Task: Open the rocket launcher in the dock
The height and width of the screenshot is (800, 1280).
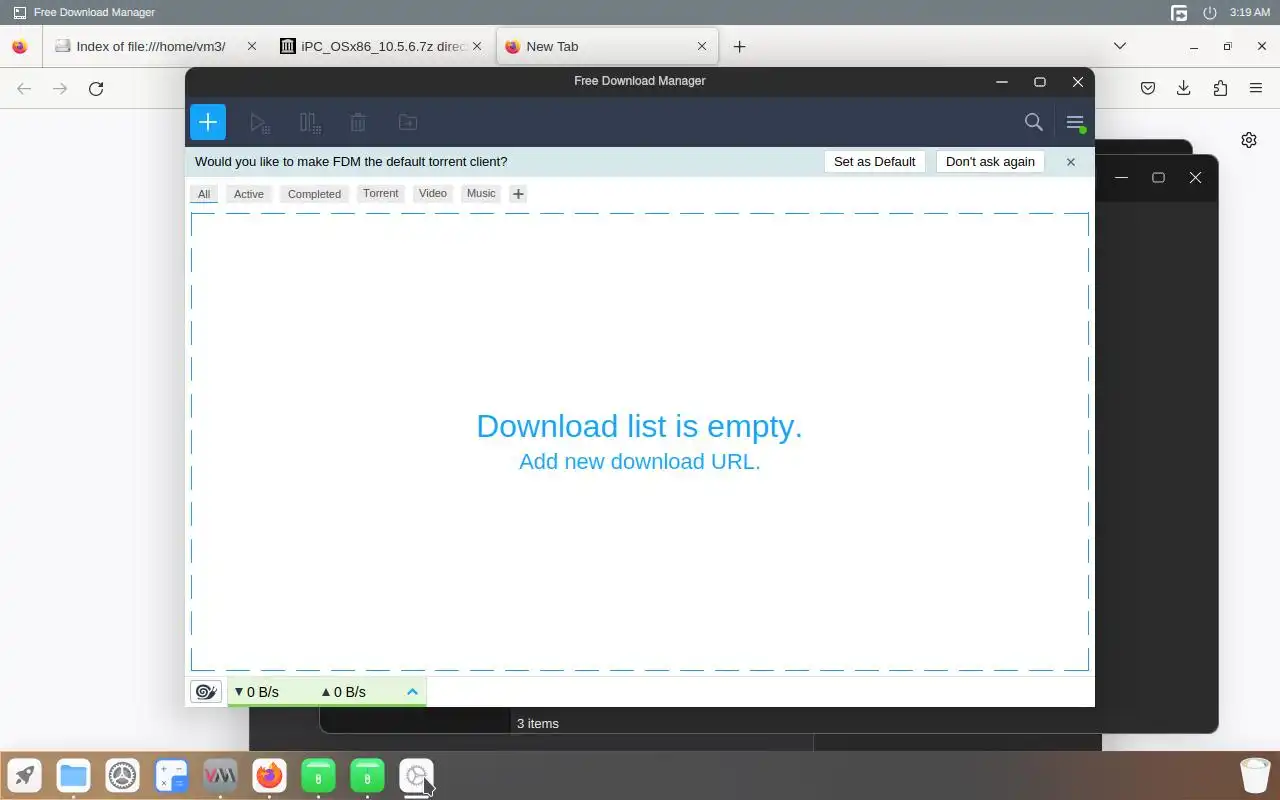Action: pyautogui.click(x=24, y=775)
